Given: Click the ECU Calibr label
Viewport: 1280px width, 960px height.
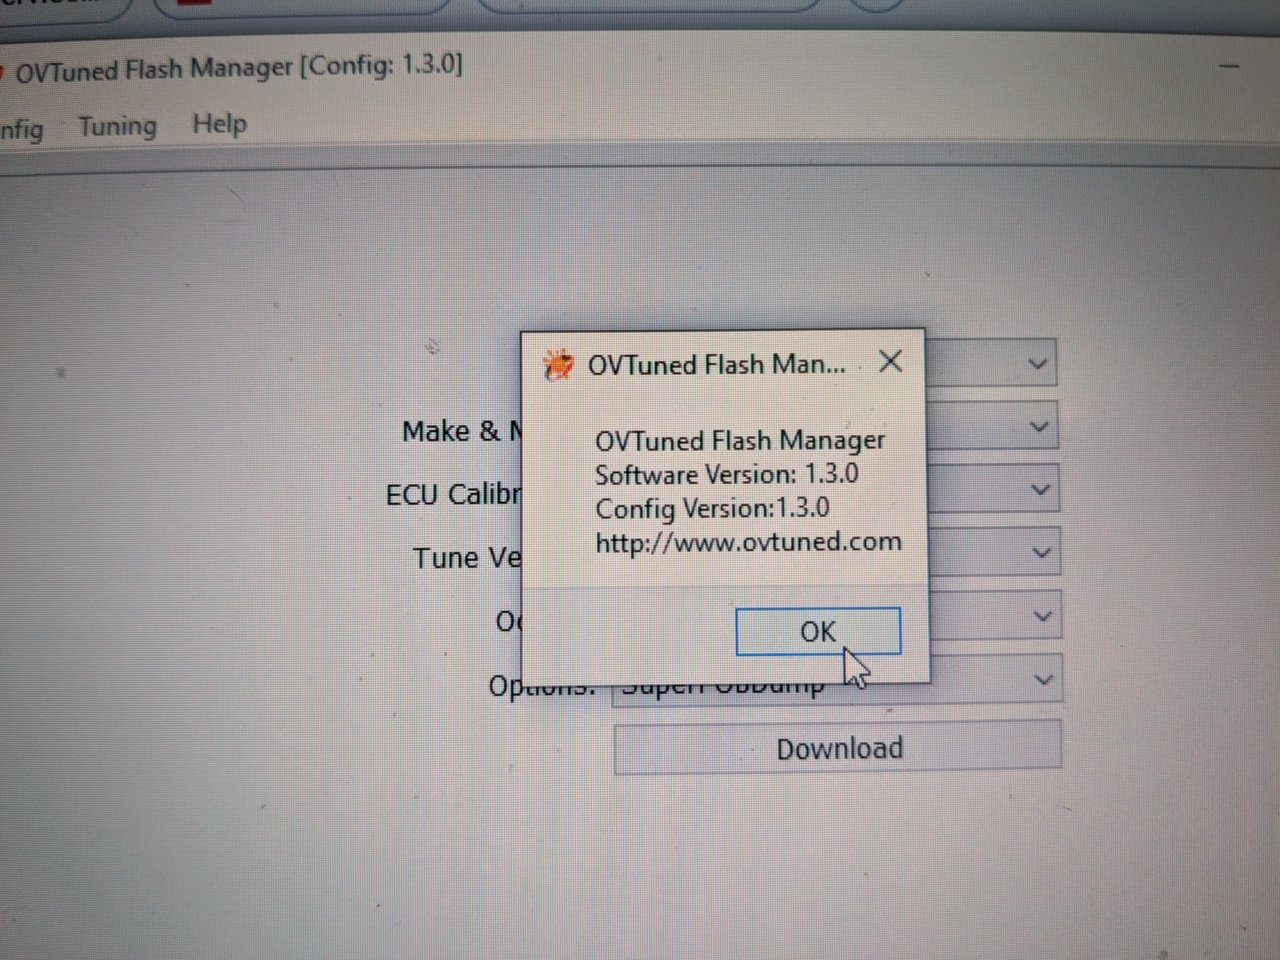Looking at the screenshot, I should point(453,494).
